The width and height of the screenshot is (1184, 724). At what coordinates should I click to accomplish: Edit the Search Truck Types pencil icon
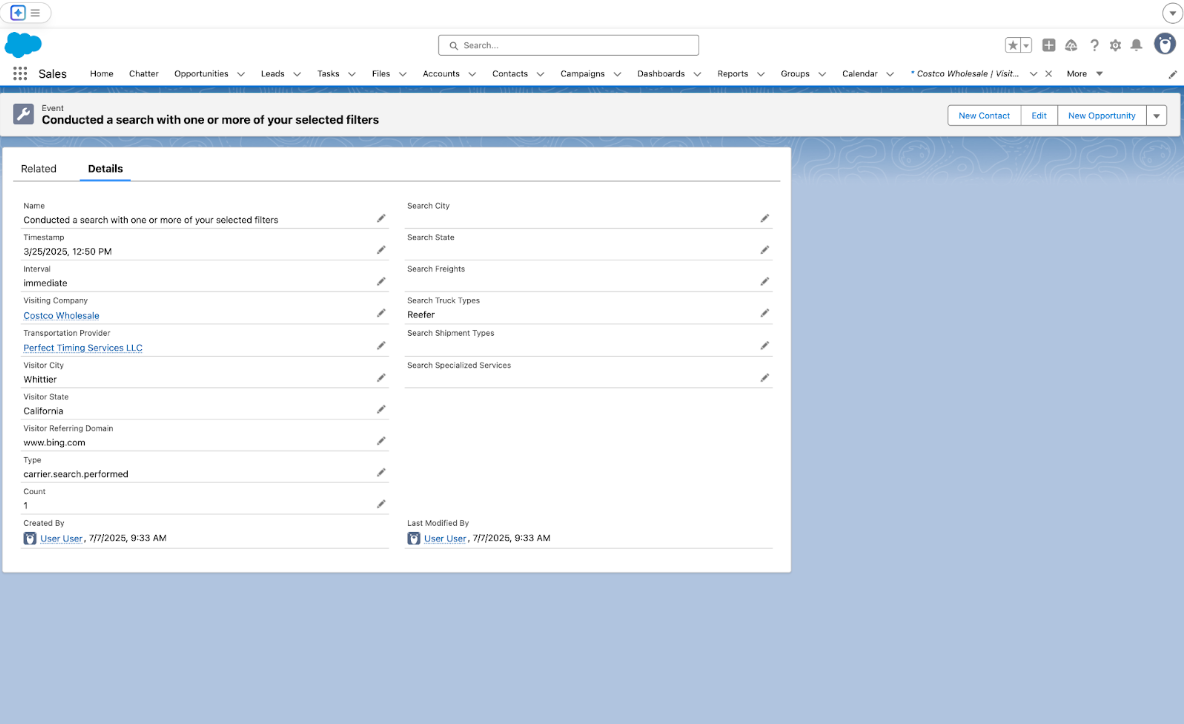(x=765, y=313)
